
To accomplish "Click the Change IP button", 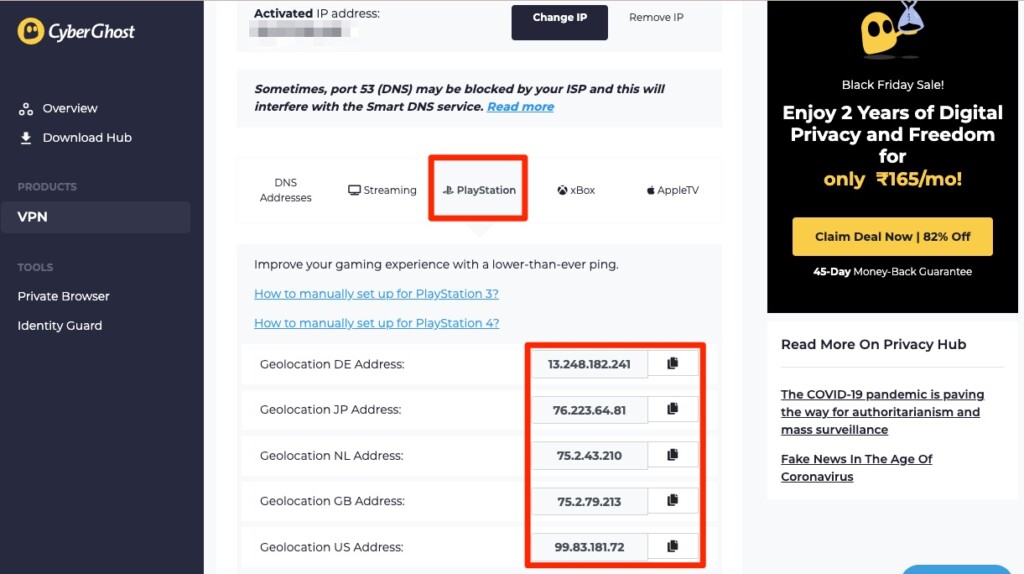I will (560, 22).
